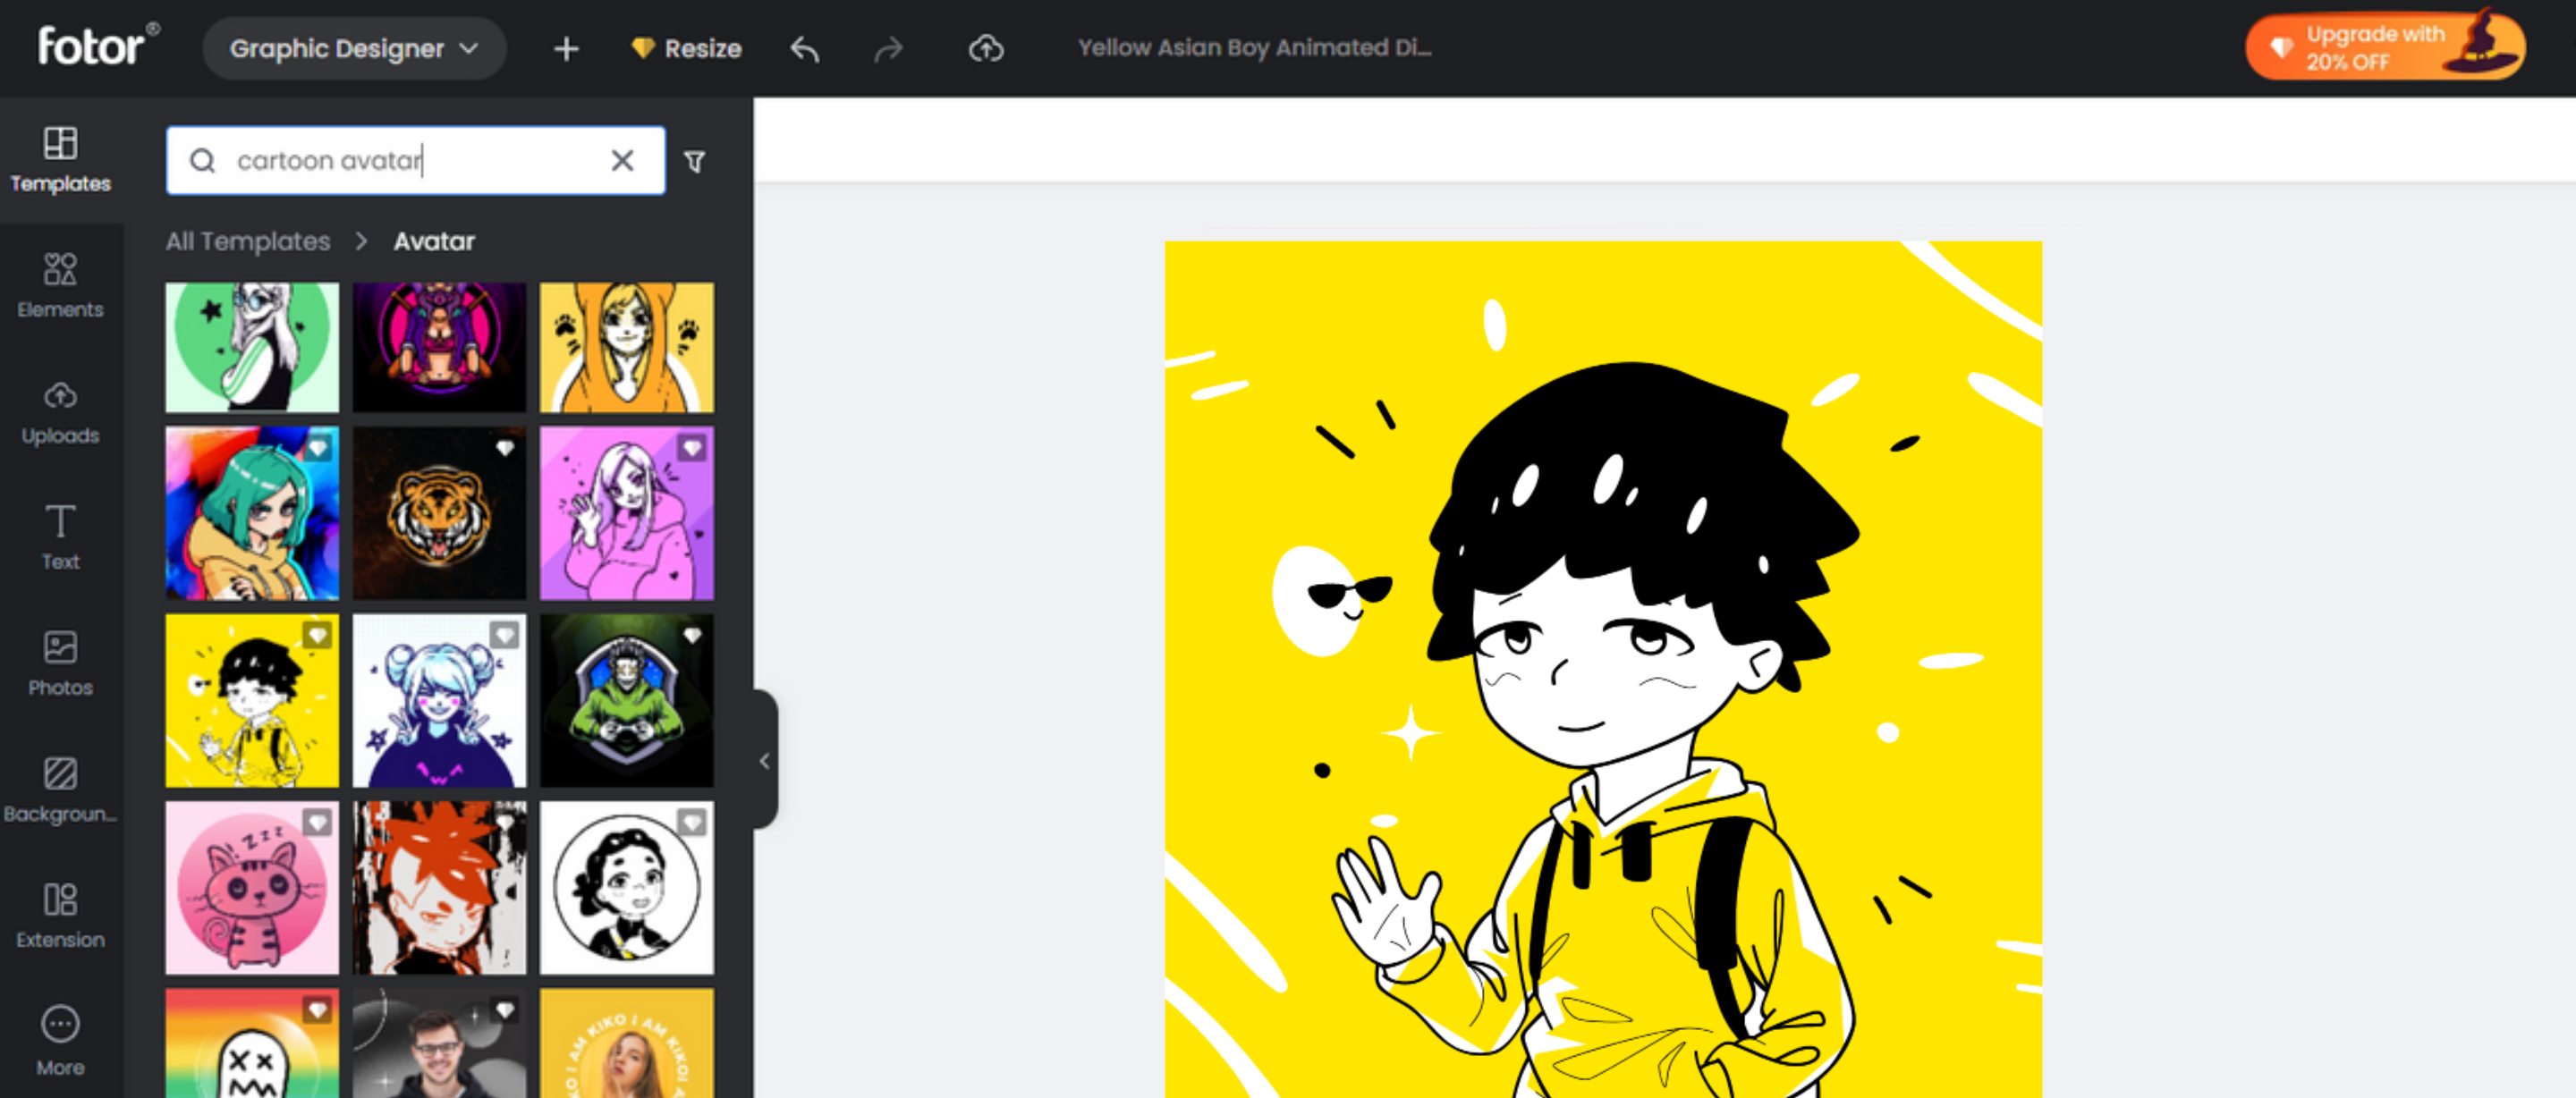Open the Avatar templates category tab

pyautogui.click(x=432, y=241)
